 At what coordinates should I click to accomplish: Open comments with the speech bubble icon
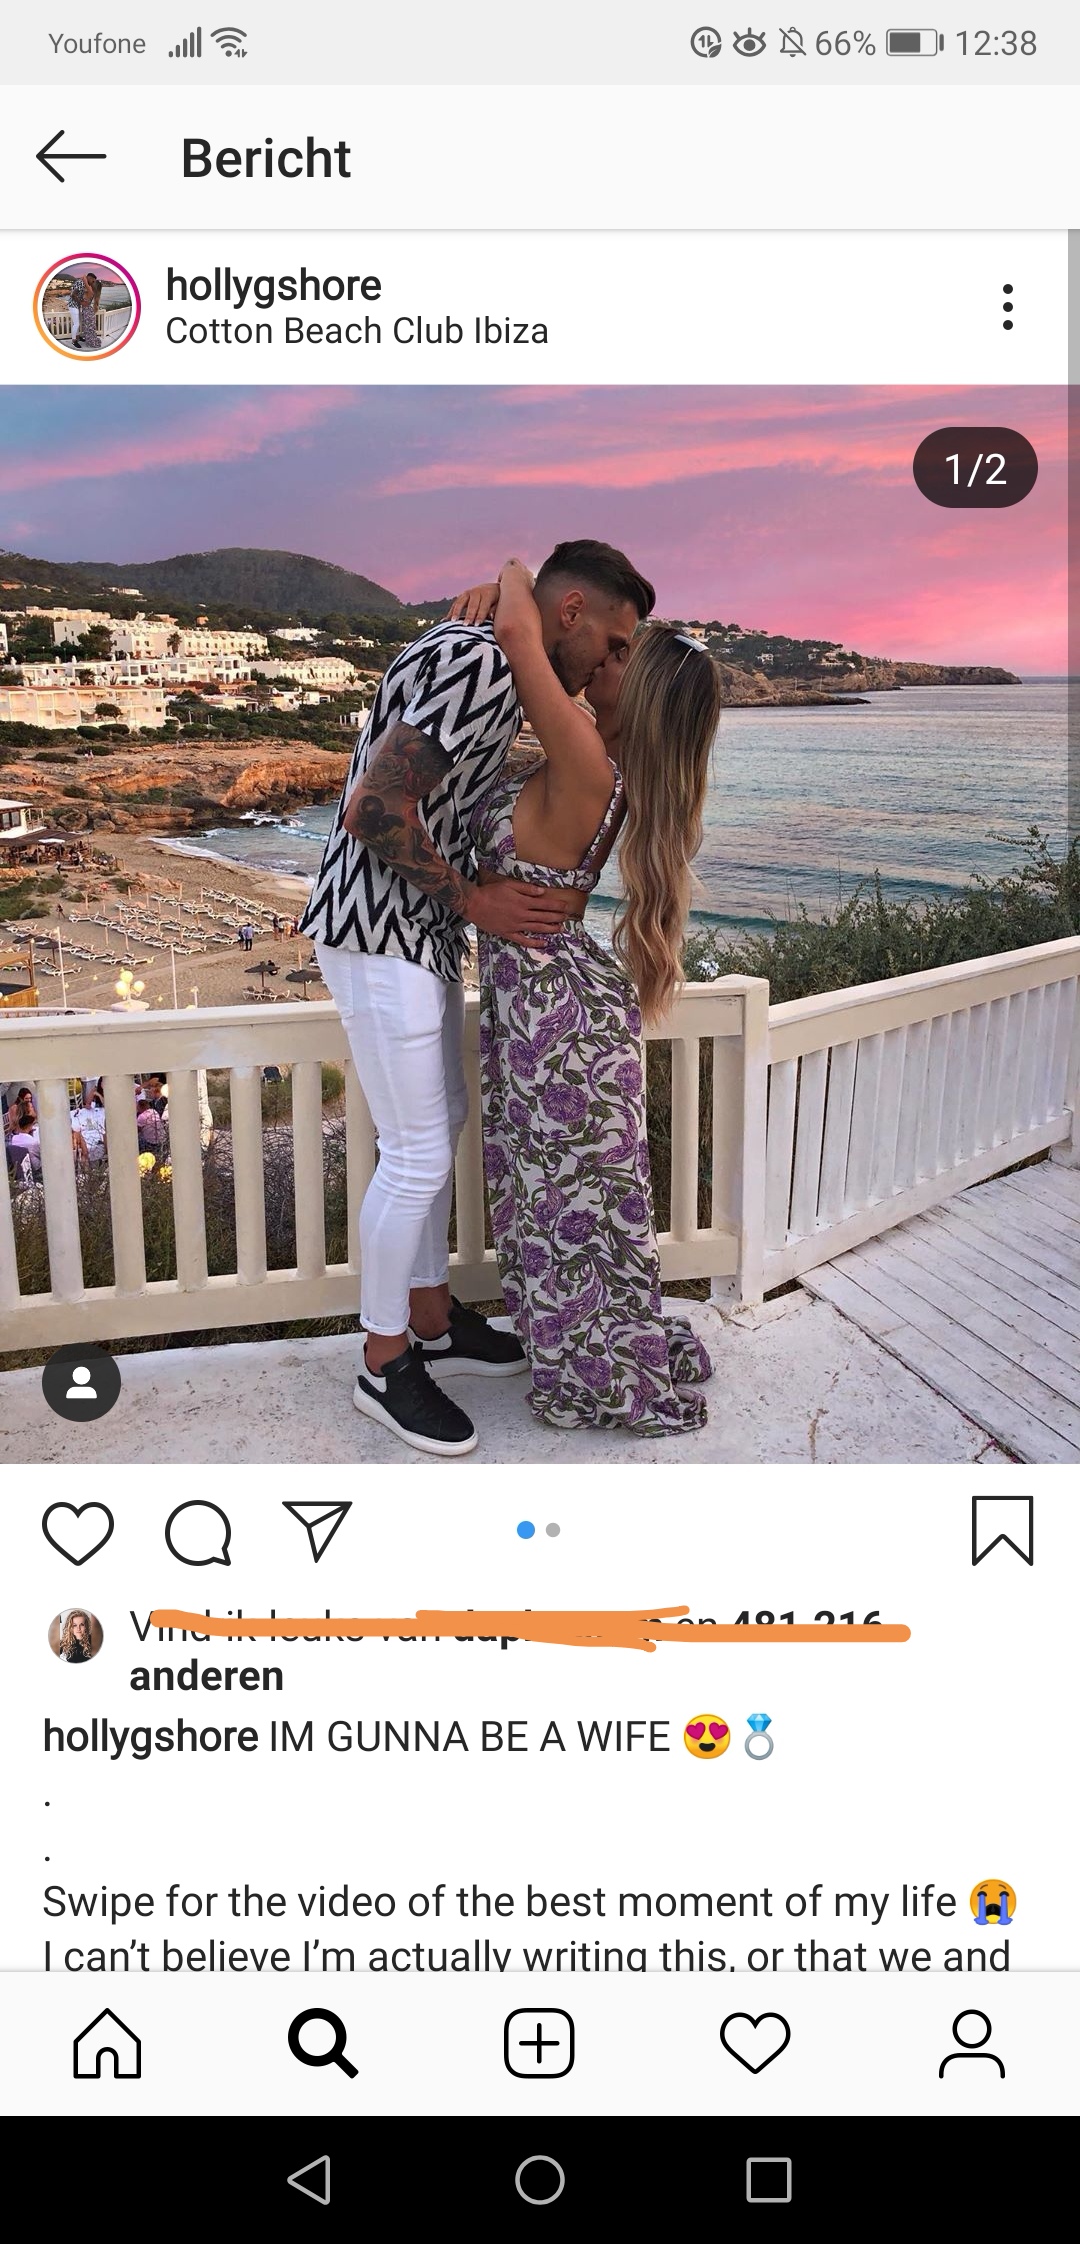click(x=198, y=1532)
